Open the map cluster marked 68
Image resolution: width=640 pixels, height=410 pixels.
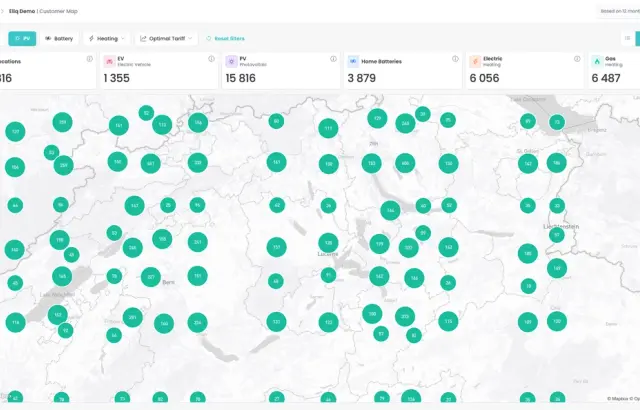click(x=276, y=281)
